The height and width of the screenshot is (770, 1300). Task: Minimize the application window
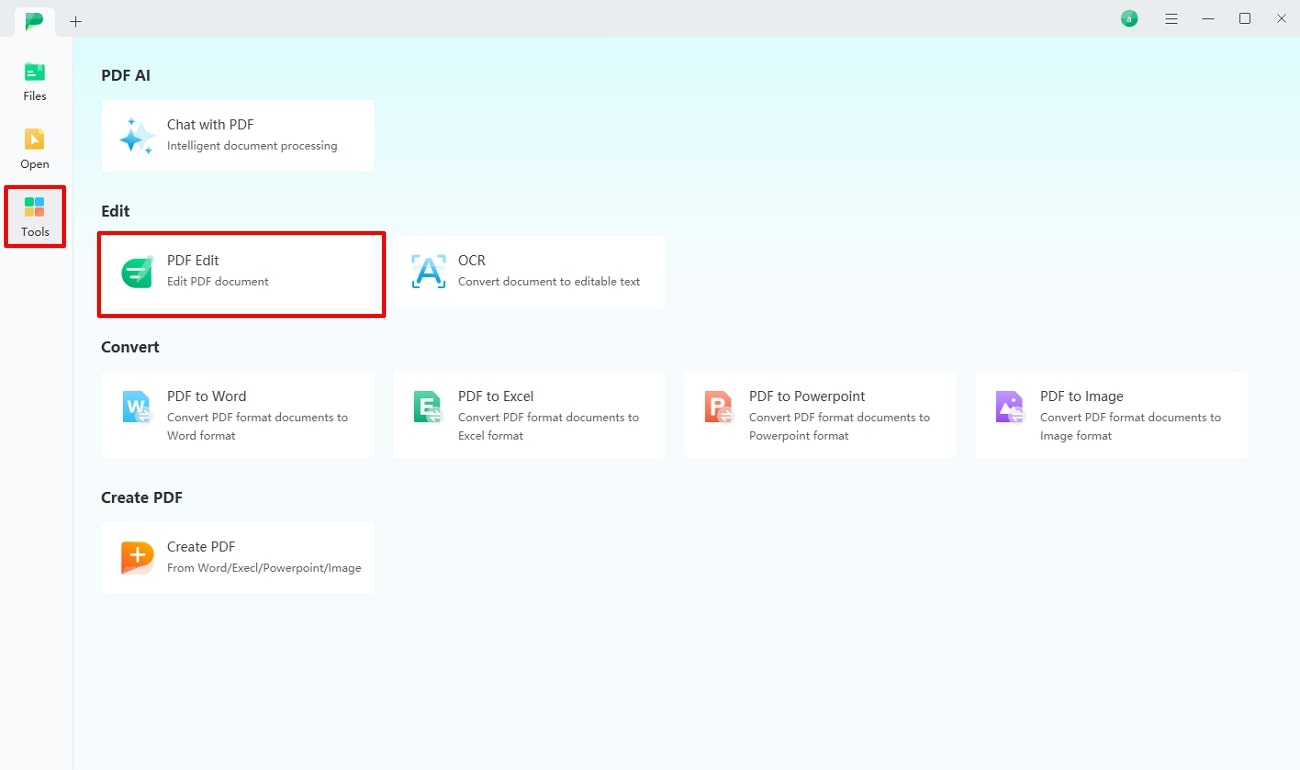click(1209, 19)
